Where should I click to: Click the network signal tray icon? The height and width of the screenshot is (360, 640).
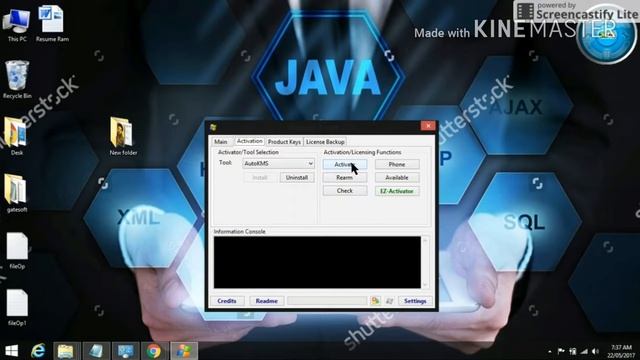584,351
